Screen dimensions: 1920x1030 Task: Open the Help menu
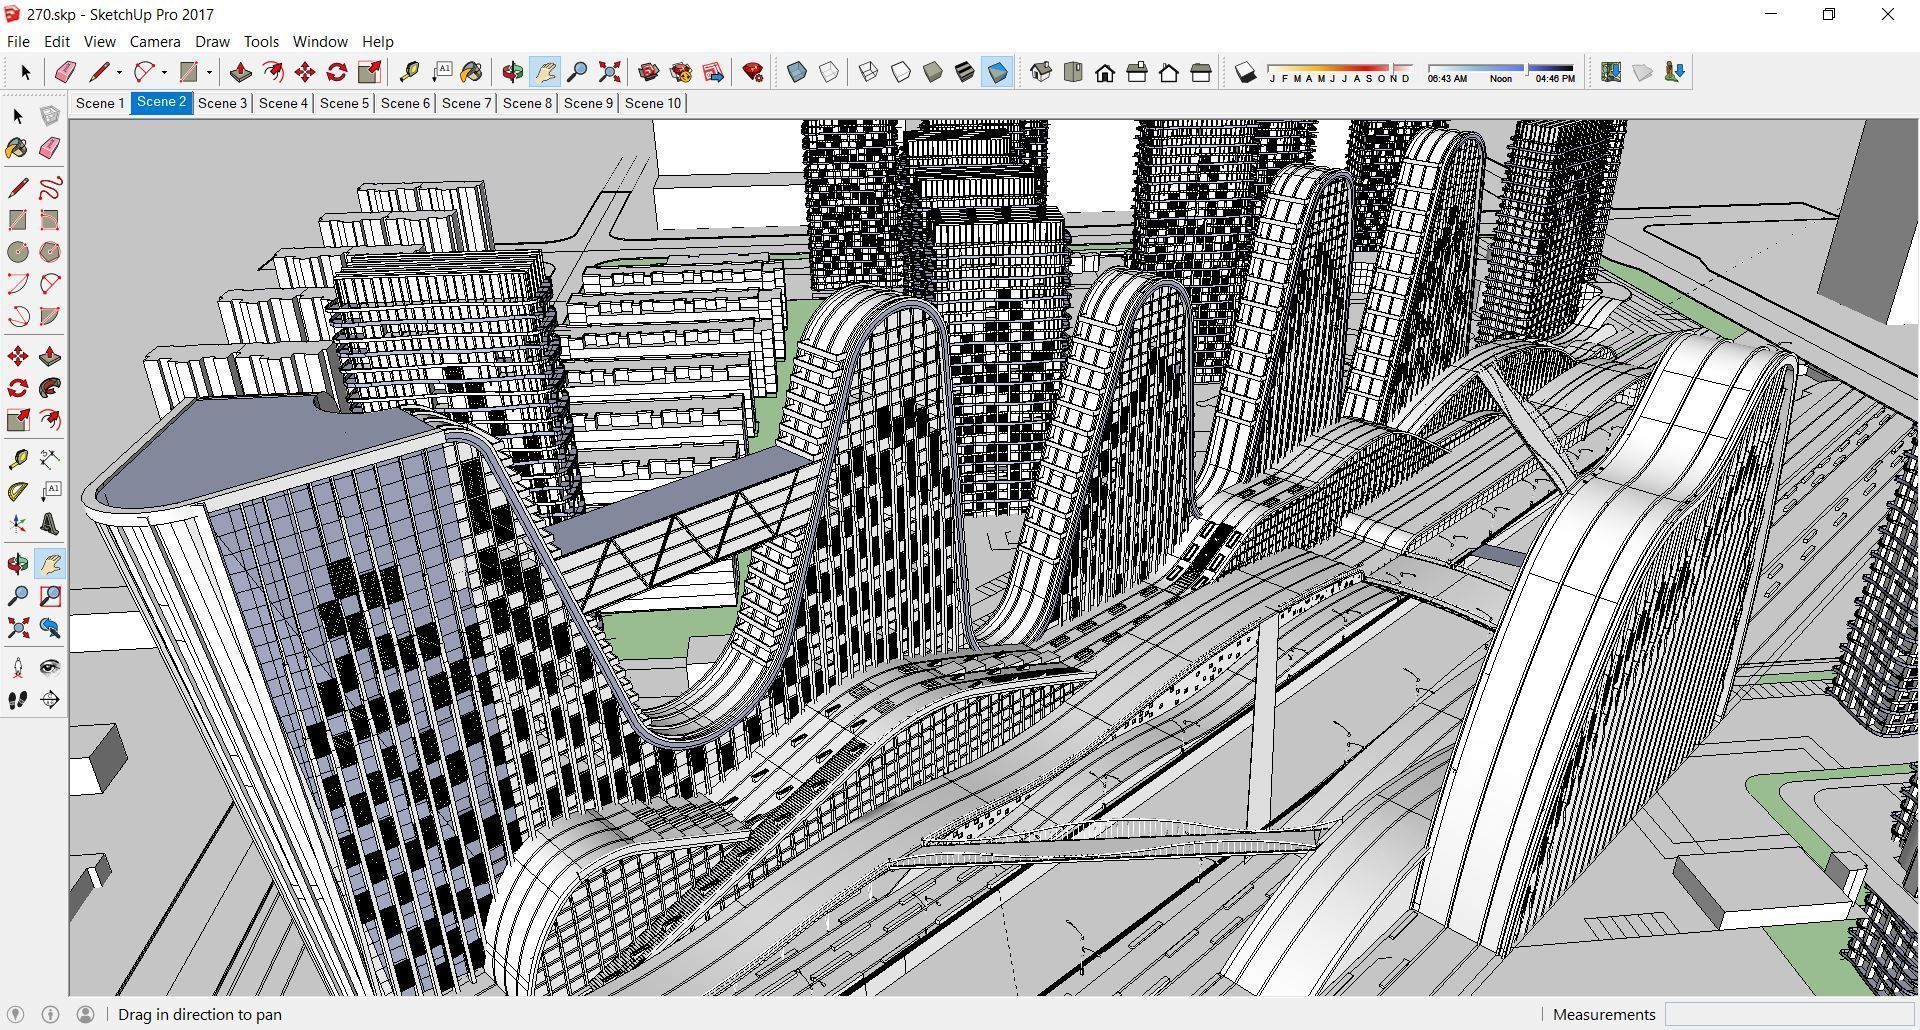point(377,42)
